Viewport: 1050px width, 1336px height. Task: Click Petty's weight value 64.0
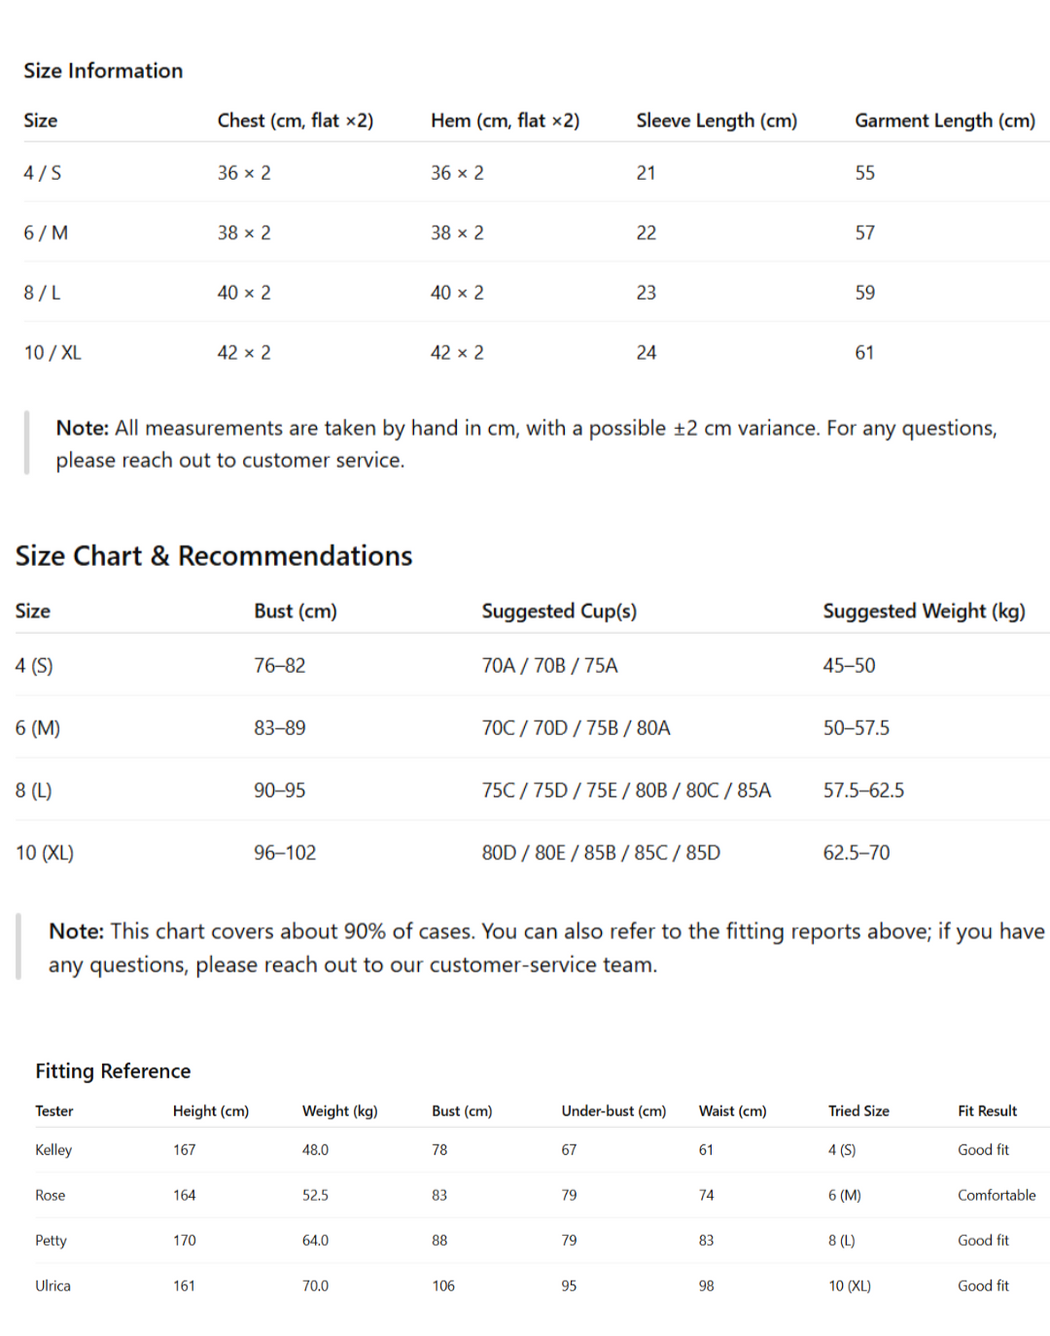[x=315, y=1241]
